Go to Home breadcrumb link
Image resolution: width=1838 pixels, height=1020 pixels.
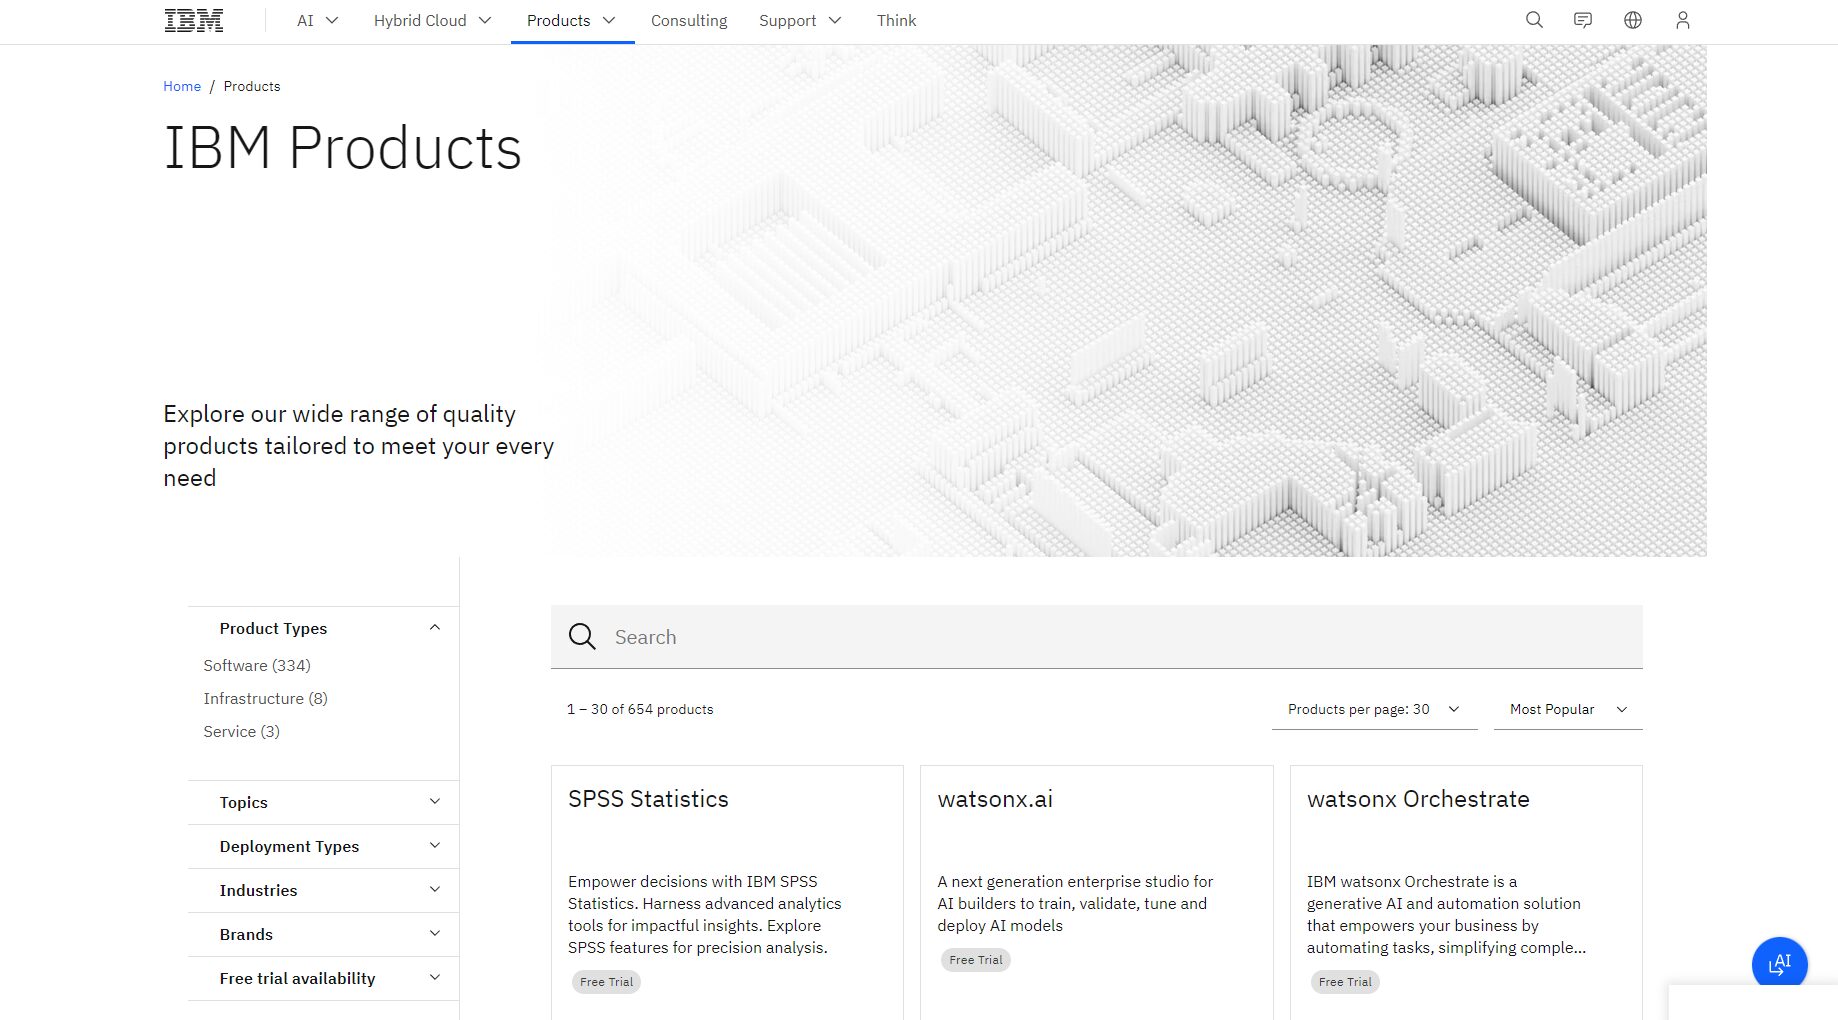[182, 86]
